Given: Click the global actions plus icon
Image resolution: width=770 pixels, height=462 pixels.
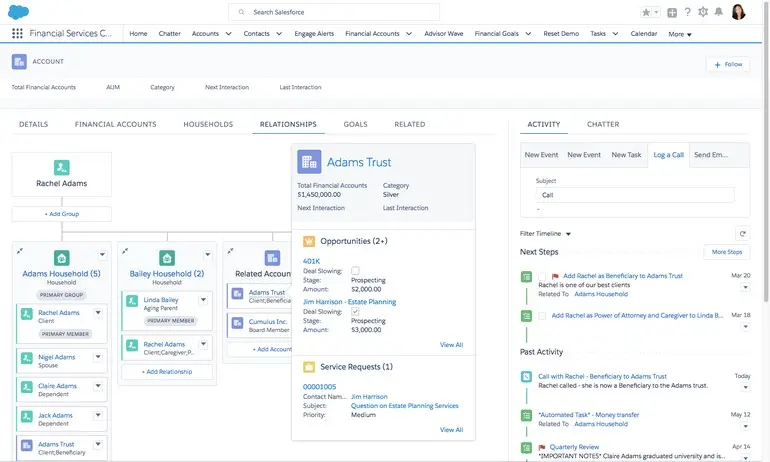Looking at the screenshot, I should click(672, 12).
